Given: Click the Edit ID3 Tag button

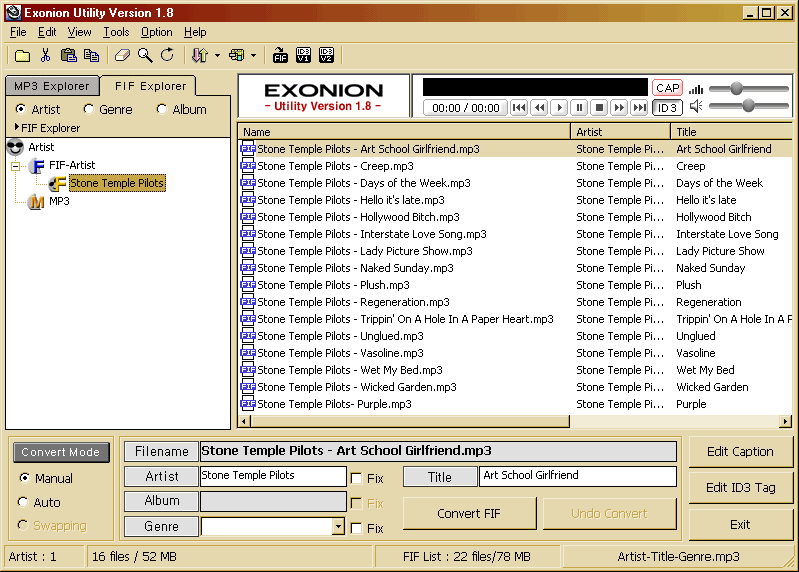Looking at the screenshot, I should tap(740, 488).
